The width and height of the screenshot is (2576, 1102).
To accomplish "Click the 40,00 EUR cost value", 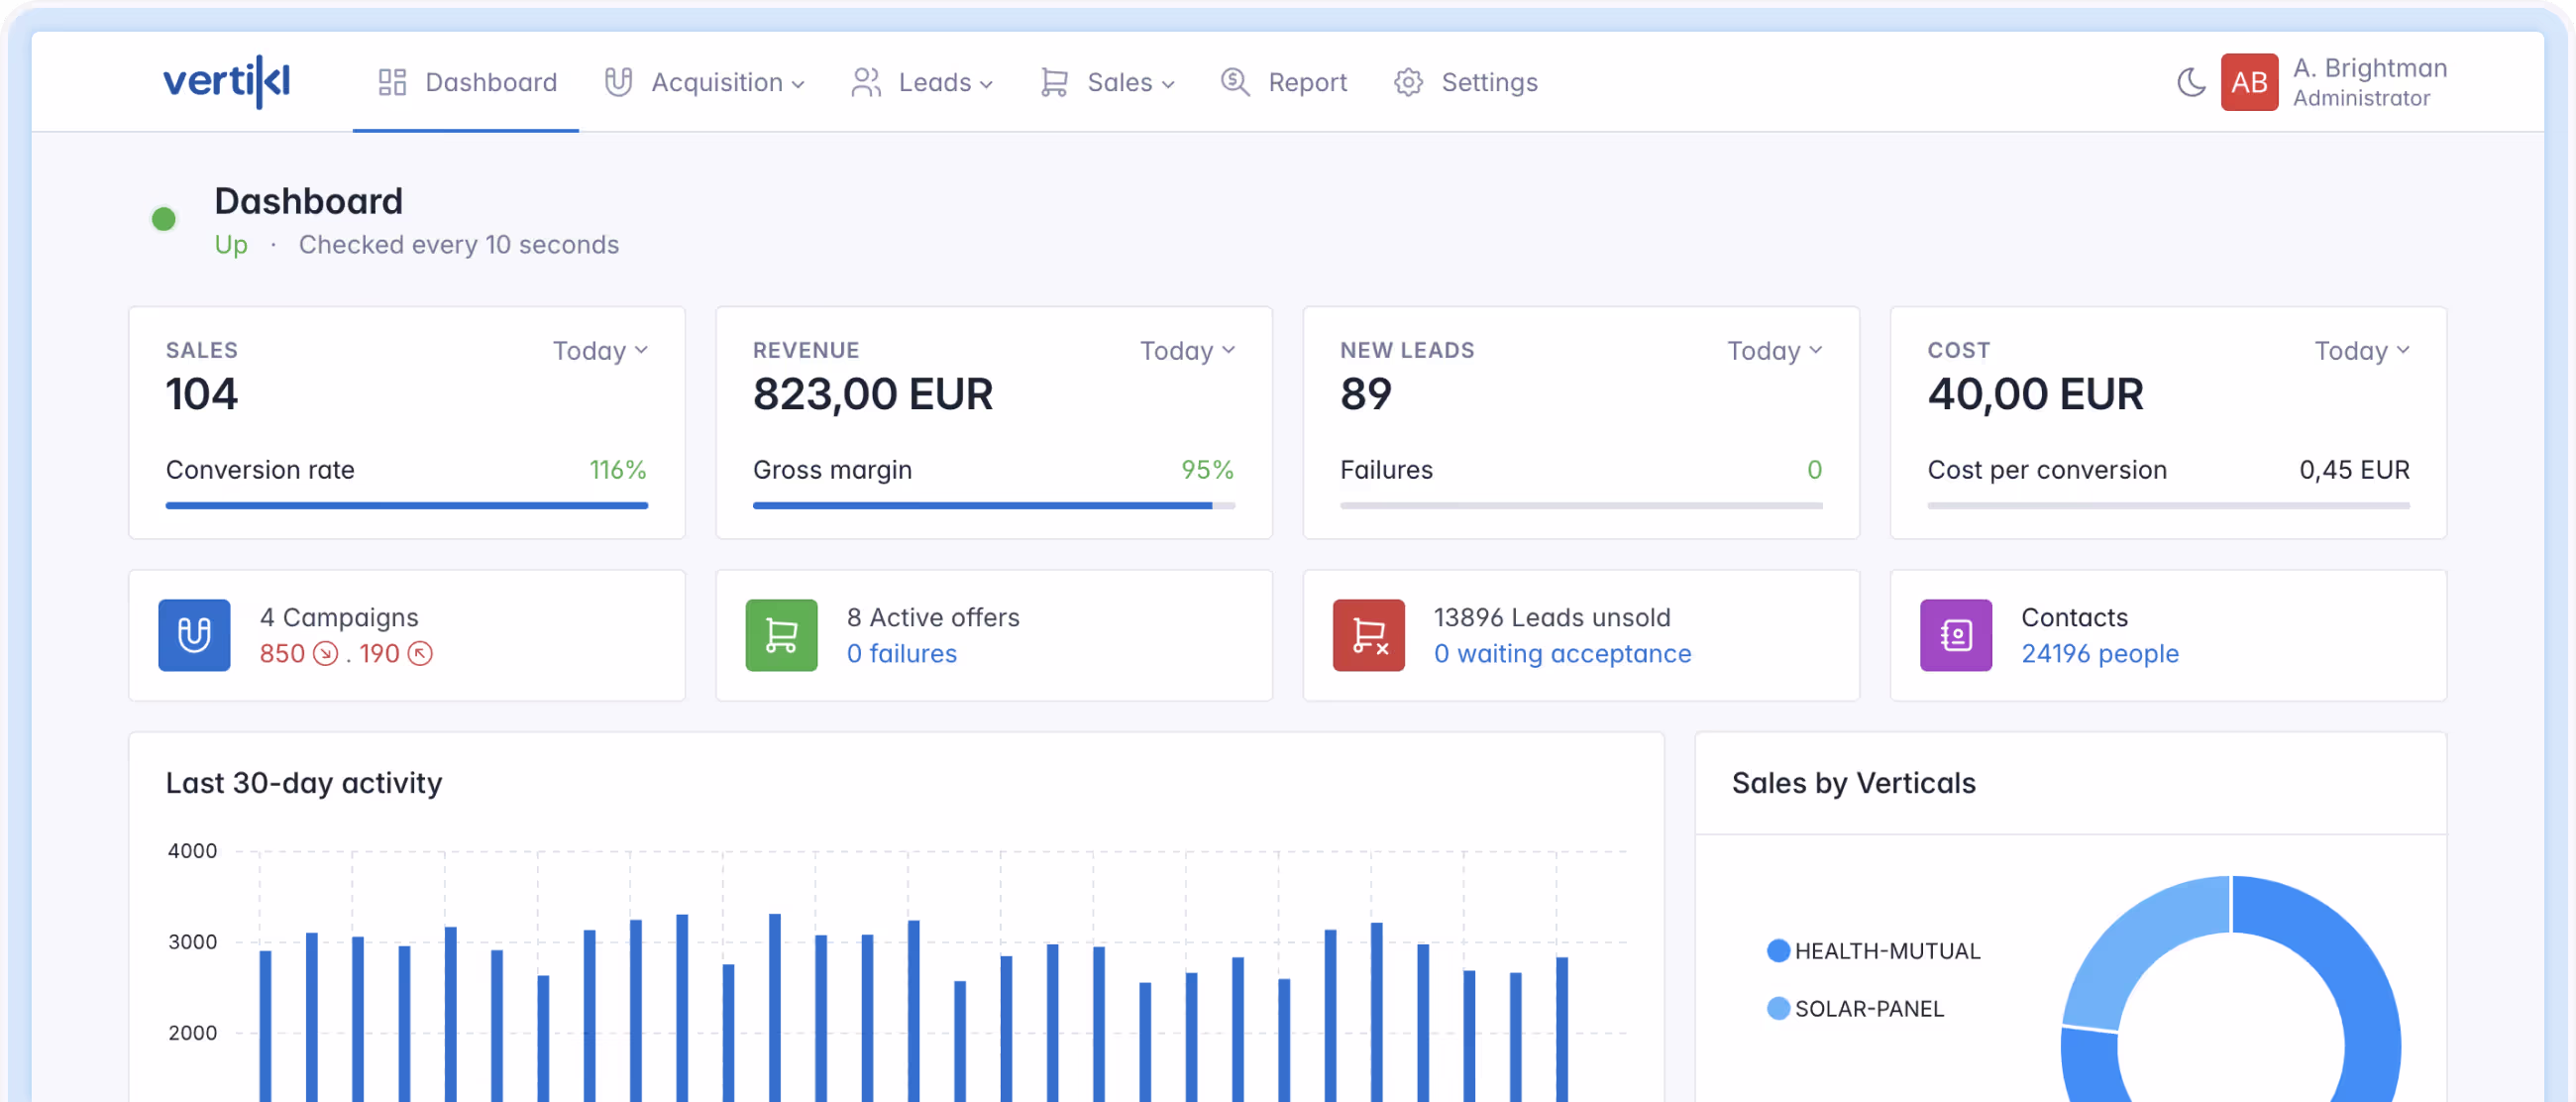I will click(x=2035, y=395).
